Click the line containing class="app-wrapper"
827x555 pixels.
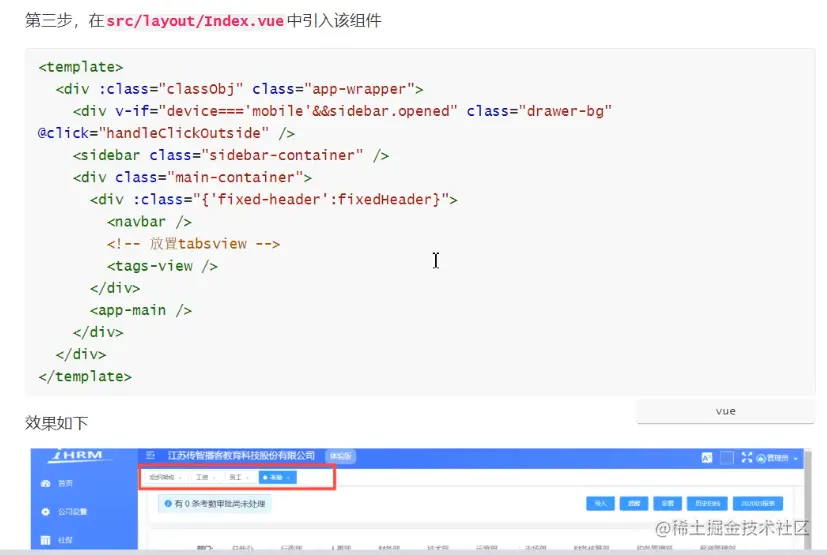click(239, 89)
